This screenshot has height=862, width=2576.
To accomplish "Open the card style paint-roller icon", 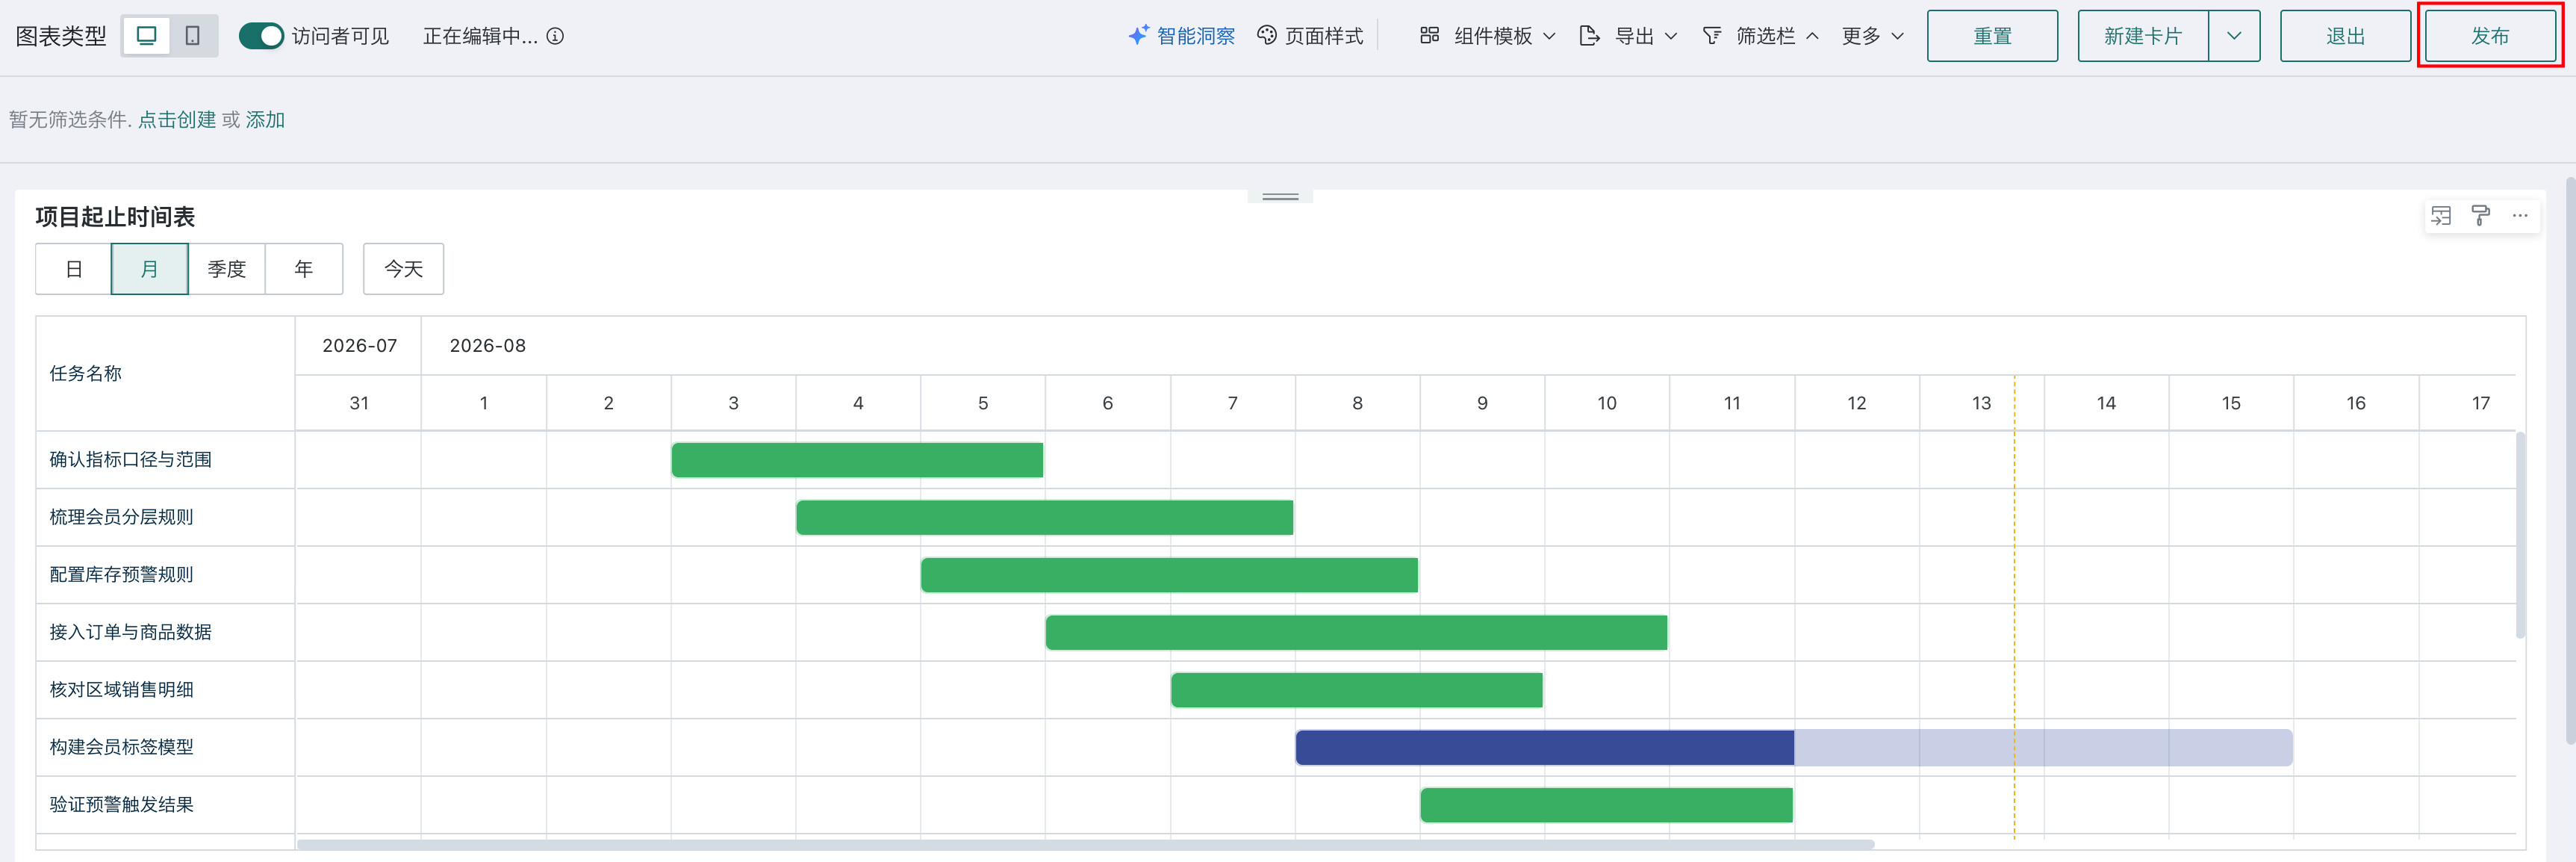I will (x=2481, y=216).
